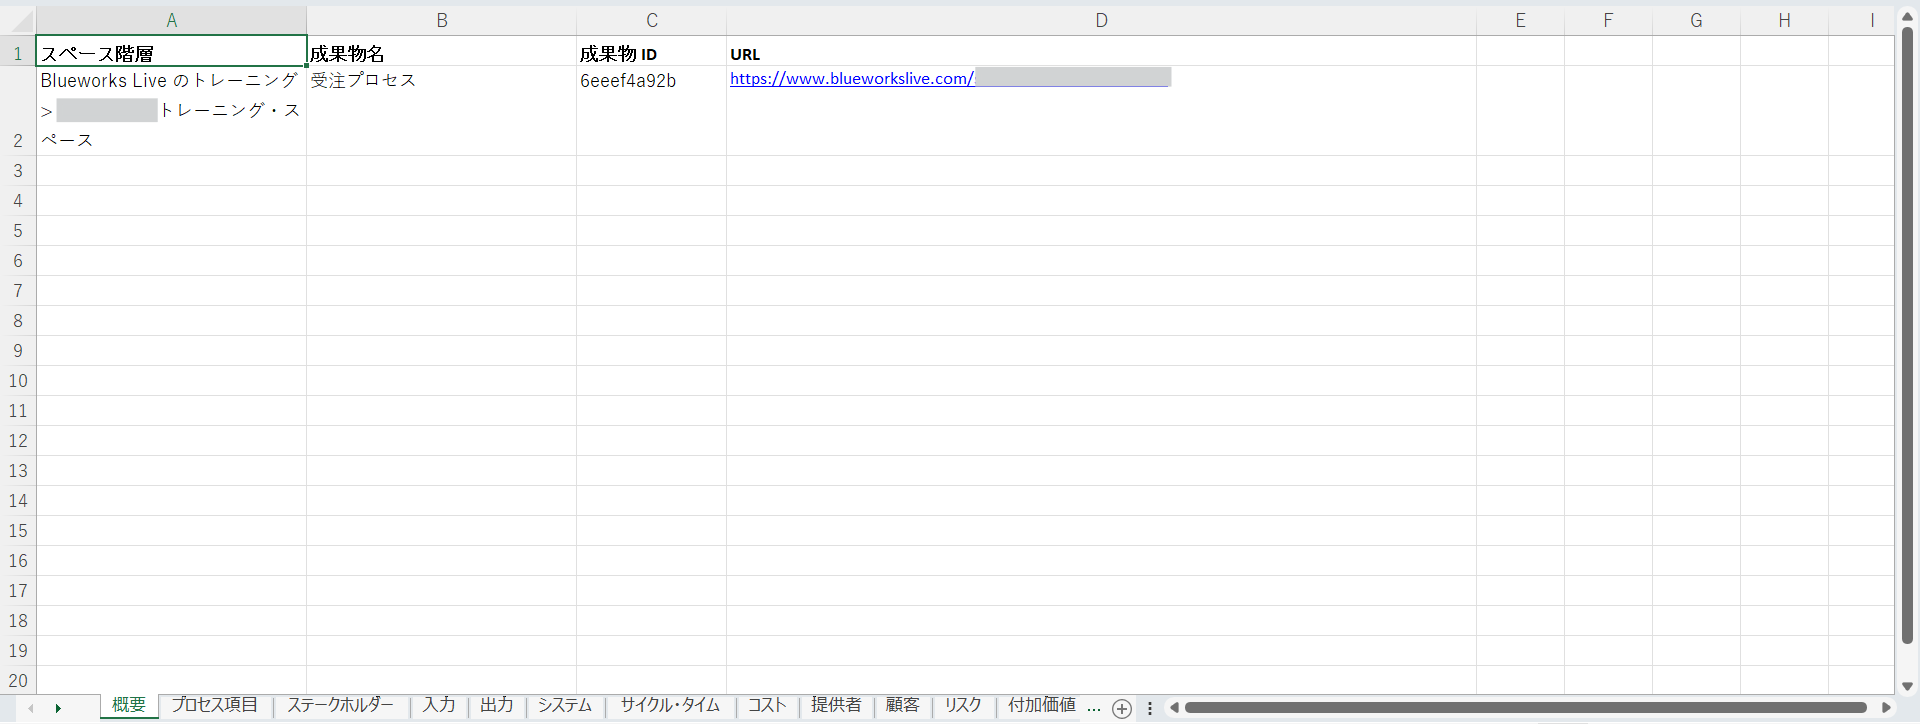This screenshot has height=724, width=1920.
Task: Select column D header
Action: click(x=1101, y=21)
